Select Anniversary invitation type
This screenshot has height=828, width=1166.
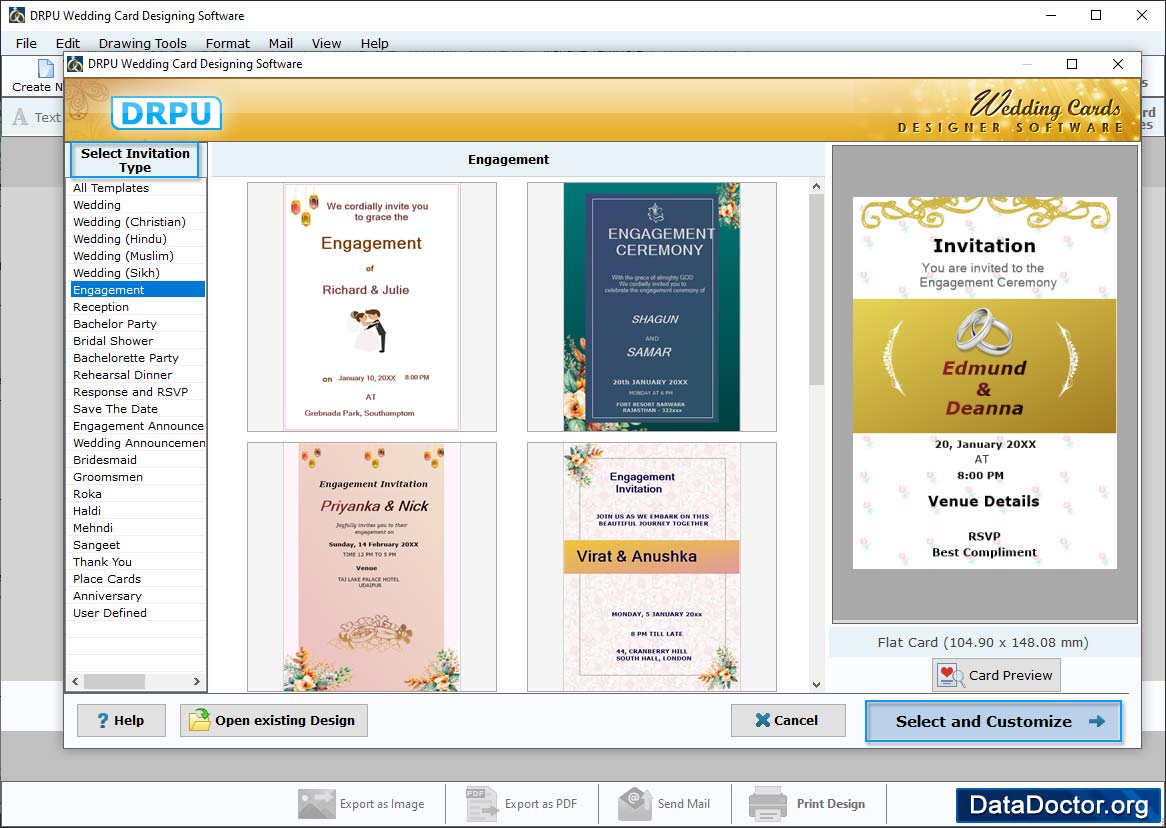coord(138,596)
